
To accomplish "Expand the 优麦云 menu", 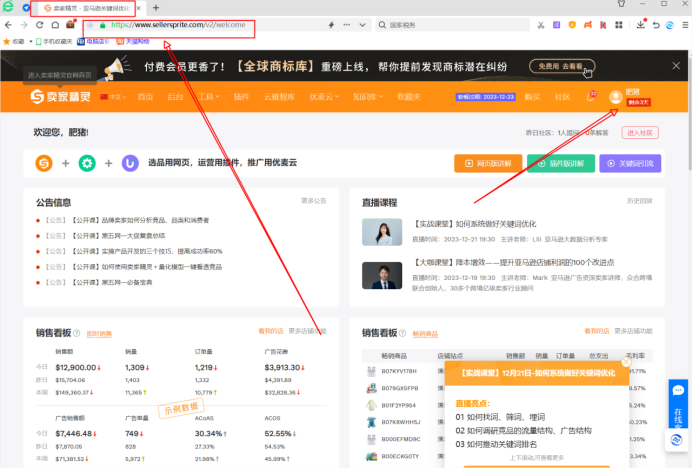I will point(324,97).
